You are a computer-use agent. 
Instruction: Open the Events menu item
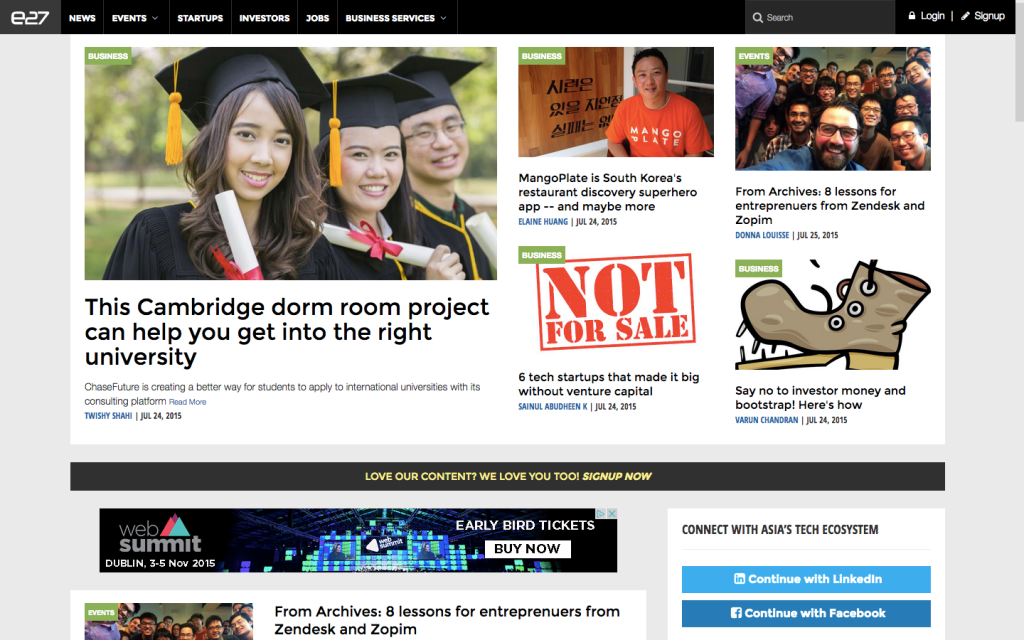pos(129,18)
